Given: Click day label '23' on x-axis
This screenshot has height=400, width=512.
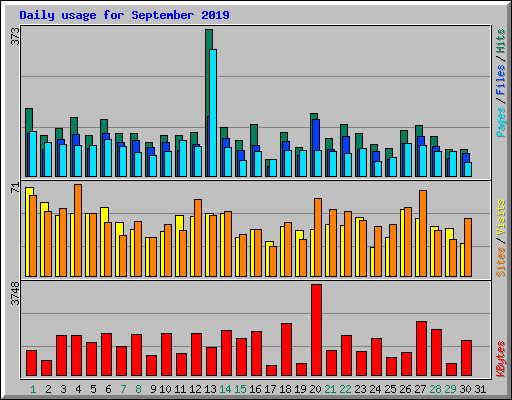Looking at the screenshot, I should coord(360,389).
